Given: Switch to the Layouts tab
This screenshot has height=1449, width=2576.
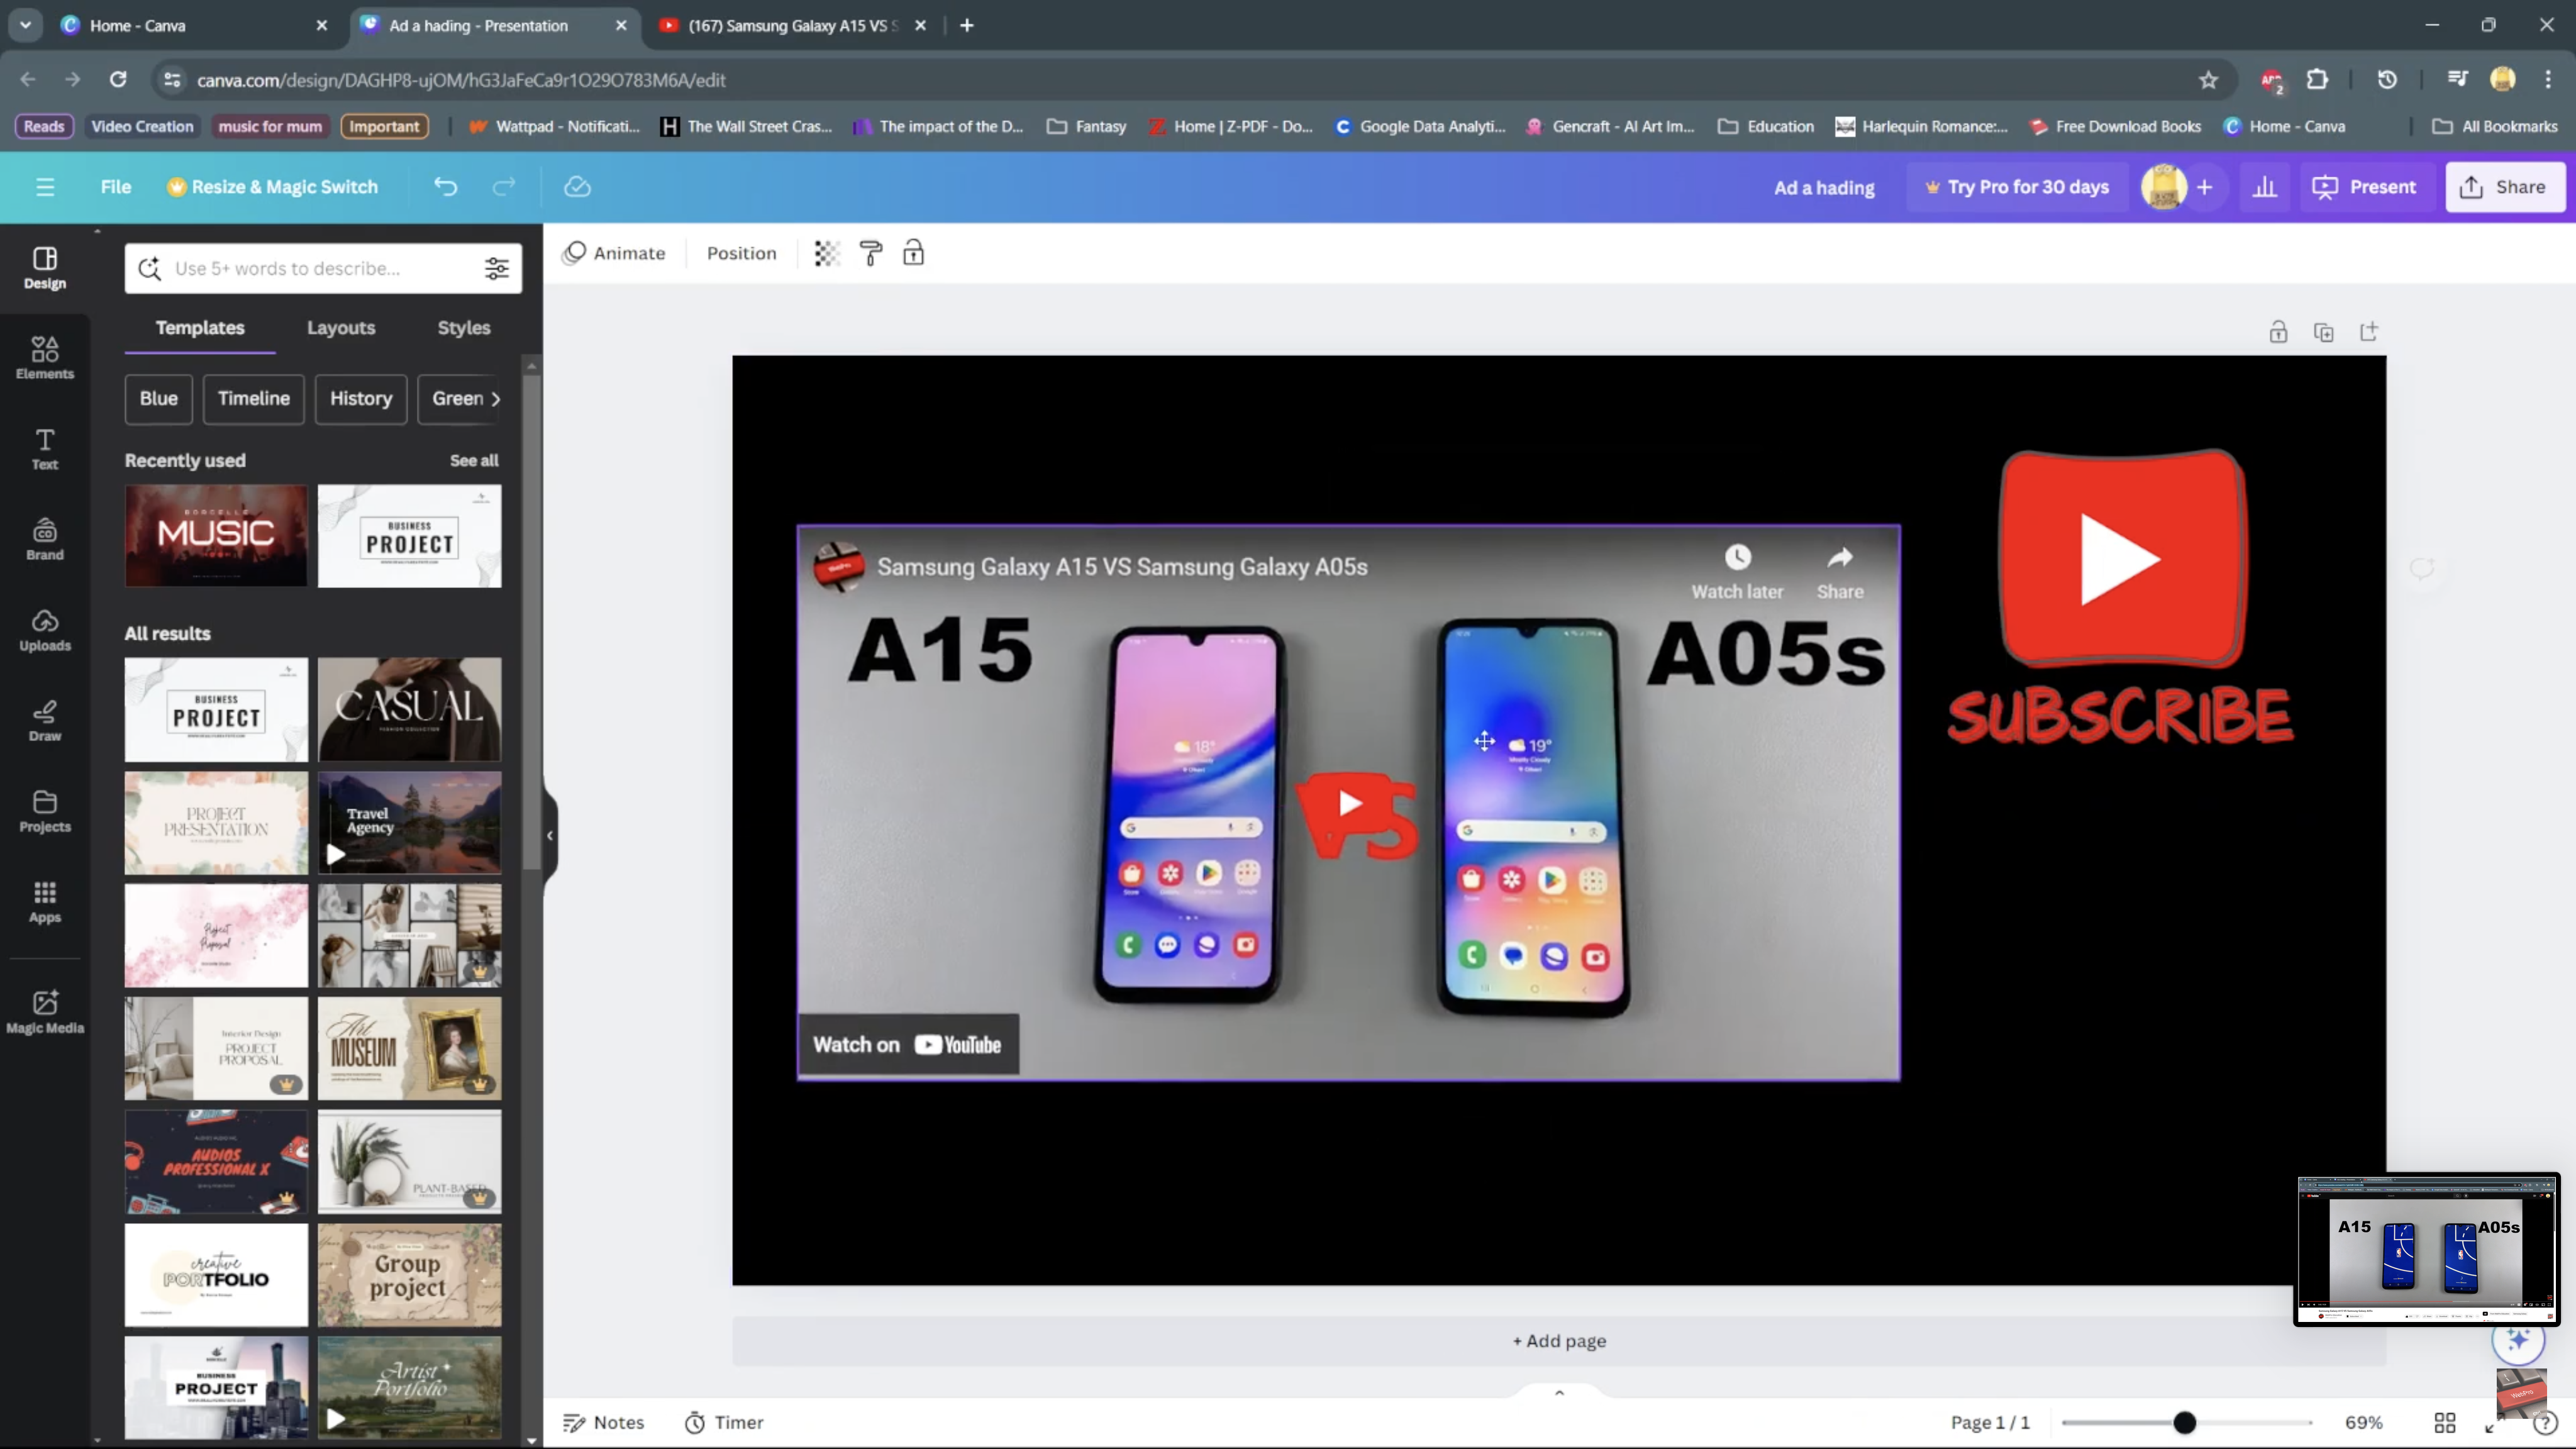Looking at the screenshot, I should tap(341, 328).
